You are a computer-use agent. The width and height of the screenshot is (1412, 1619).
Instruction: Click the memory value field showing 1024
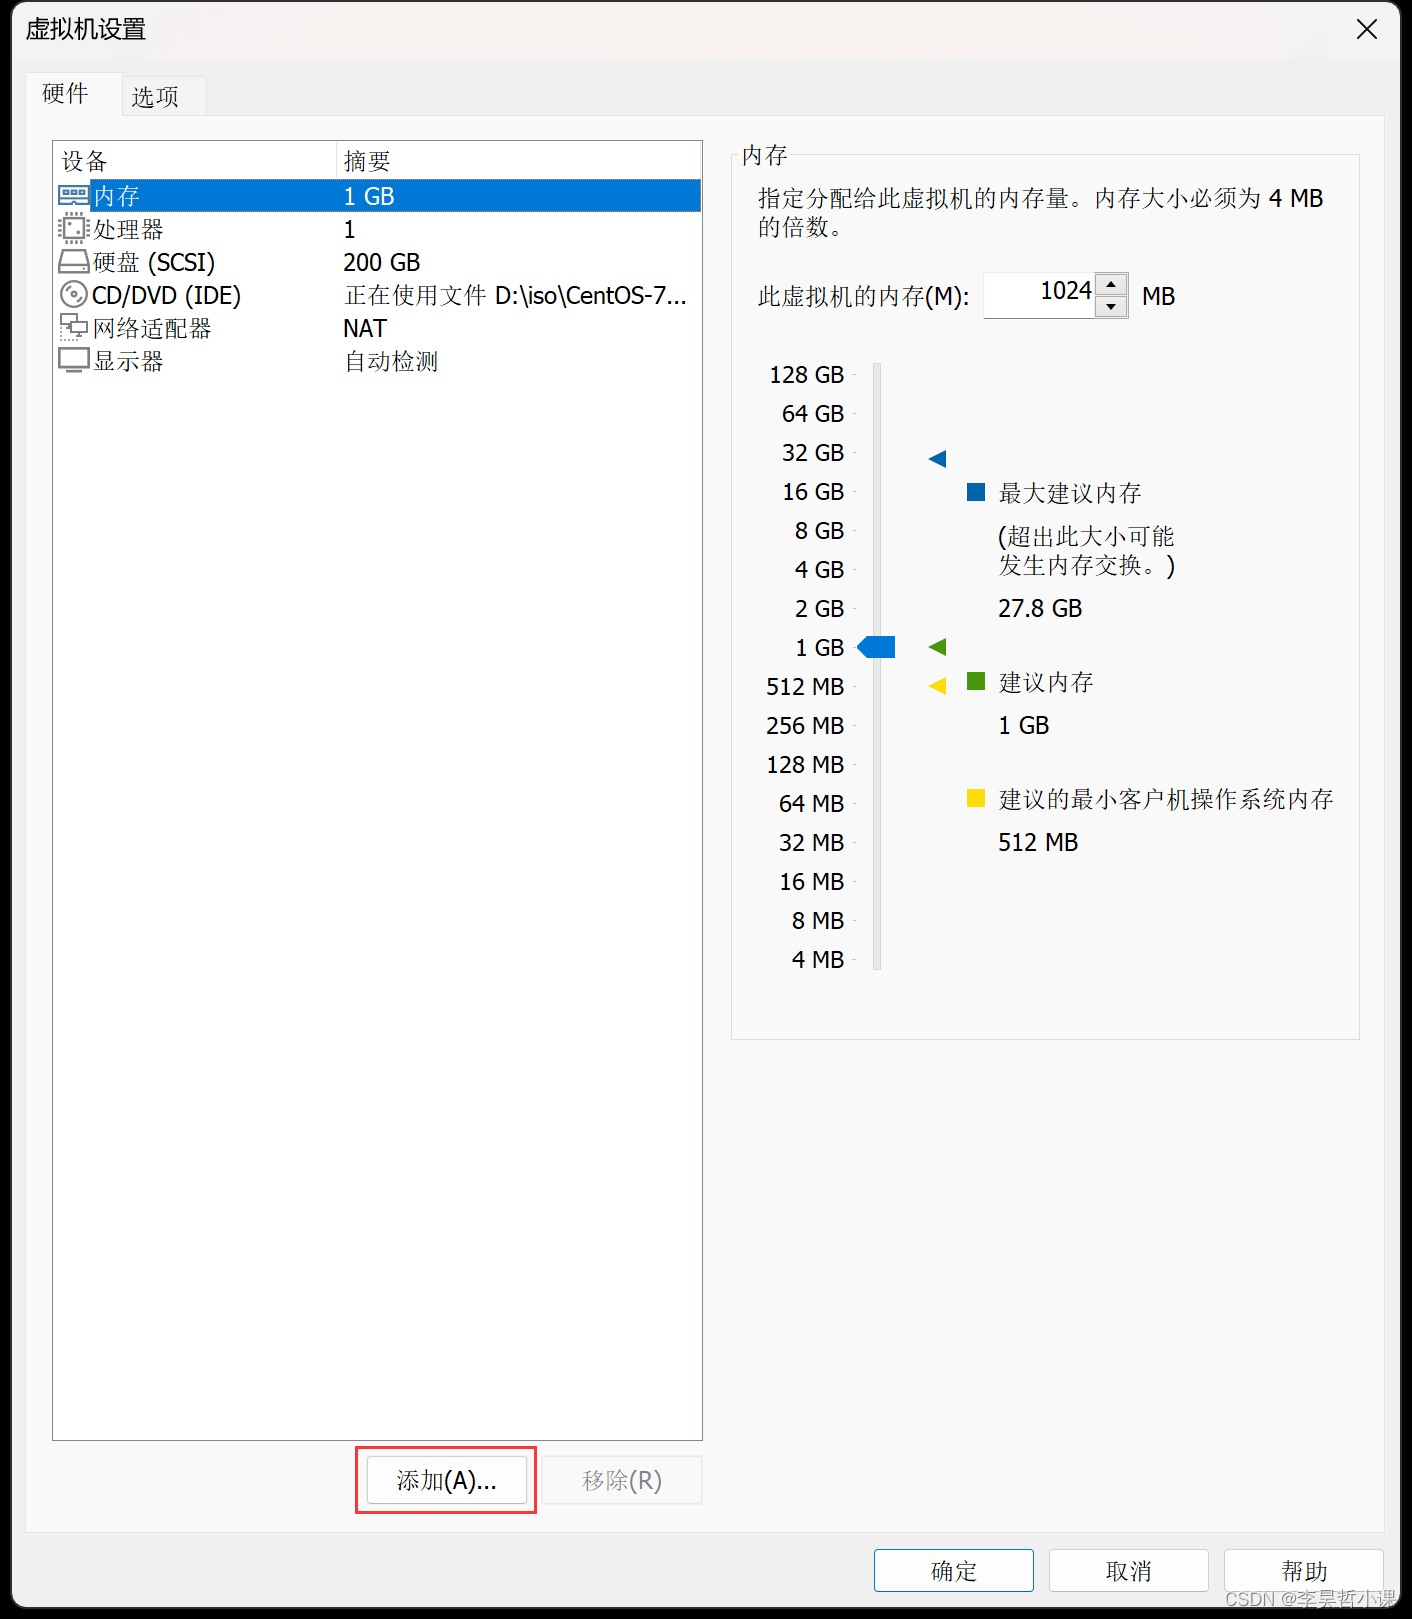(1040, 295)
